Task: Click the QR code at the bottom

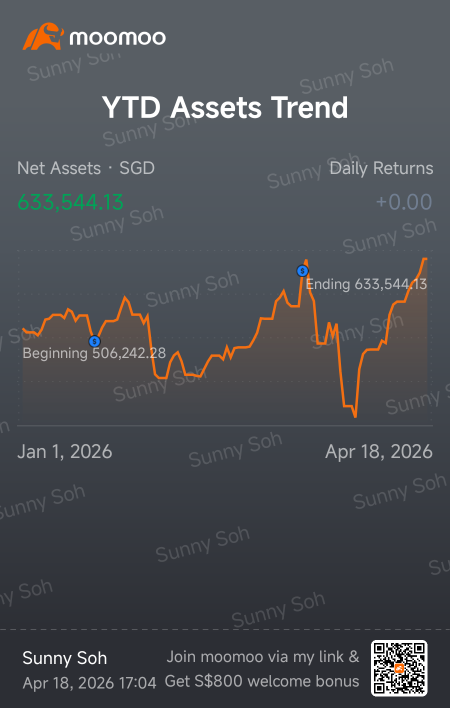Action: point(399,668)
